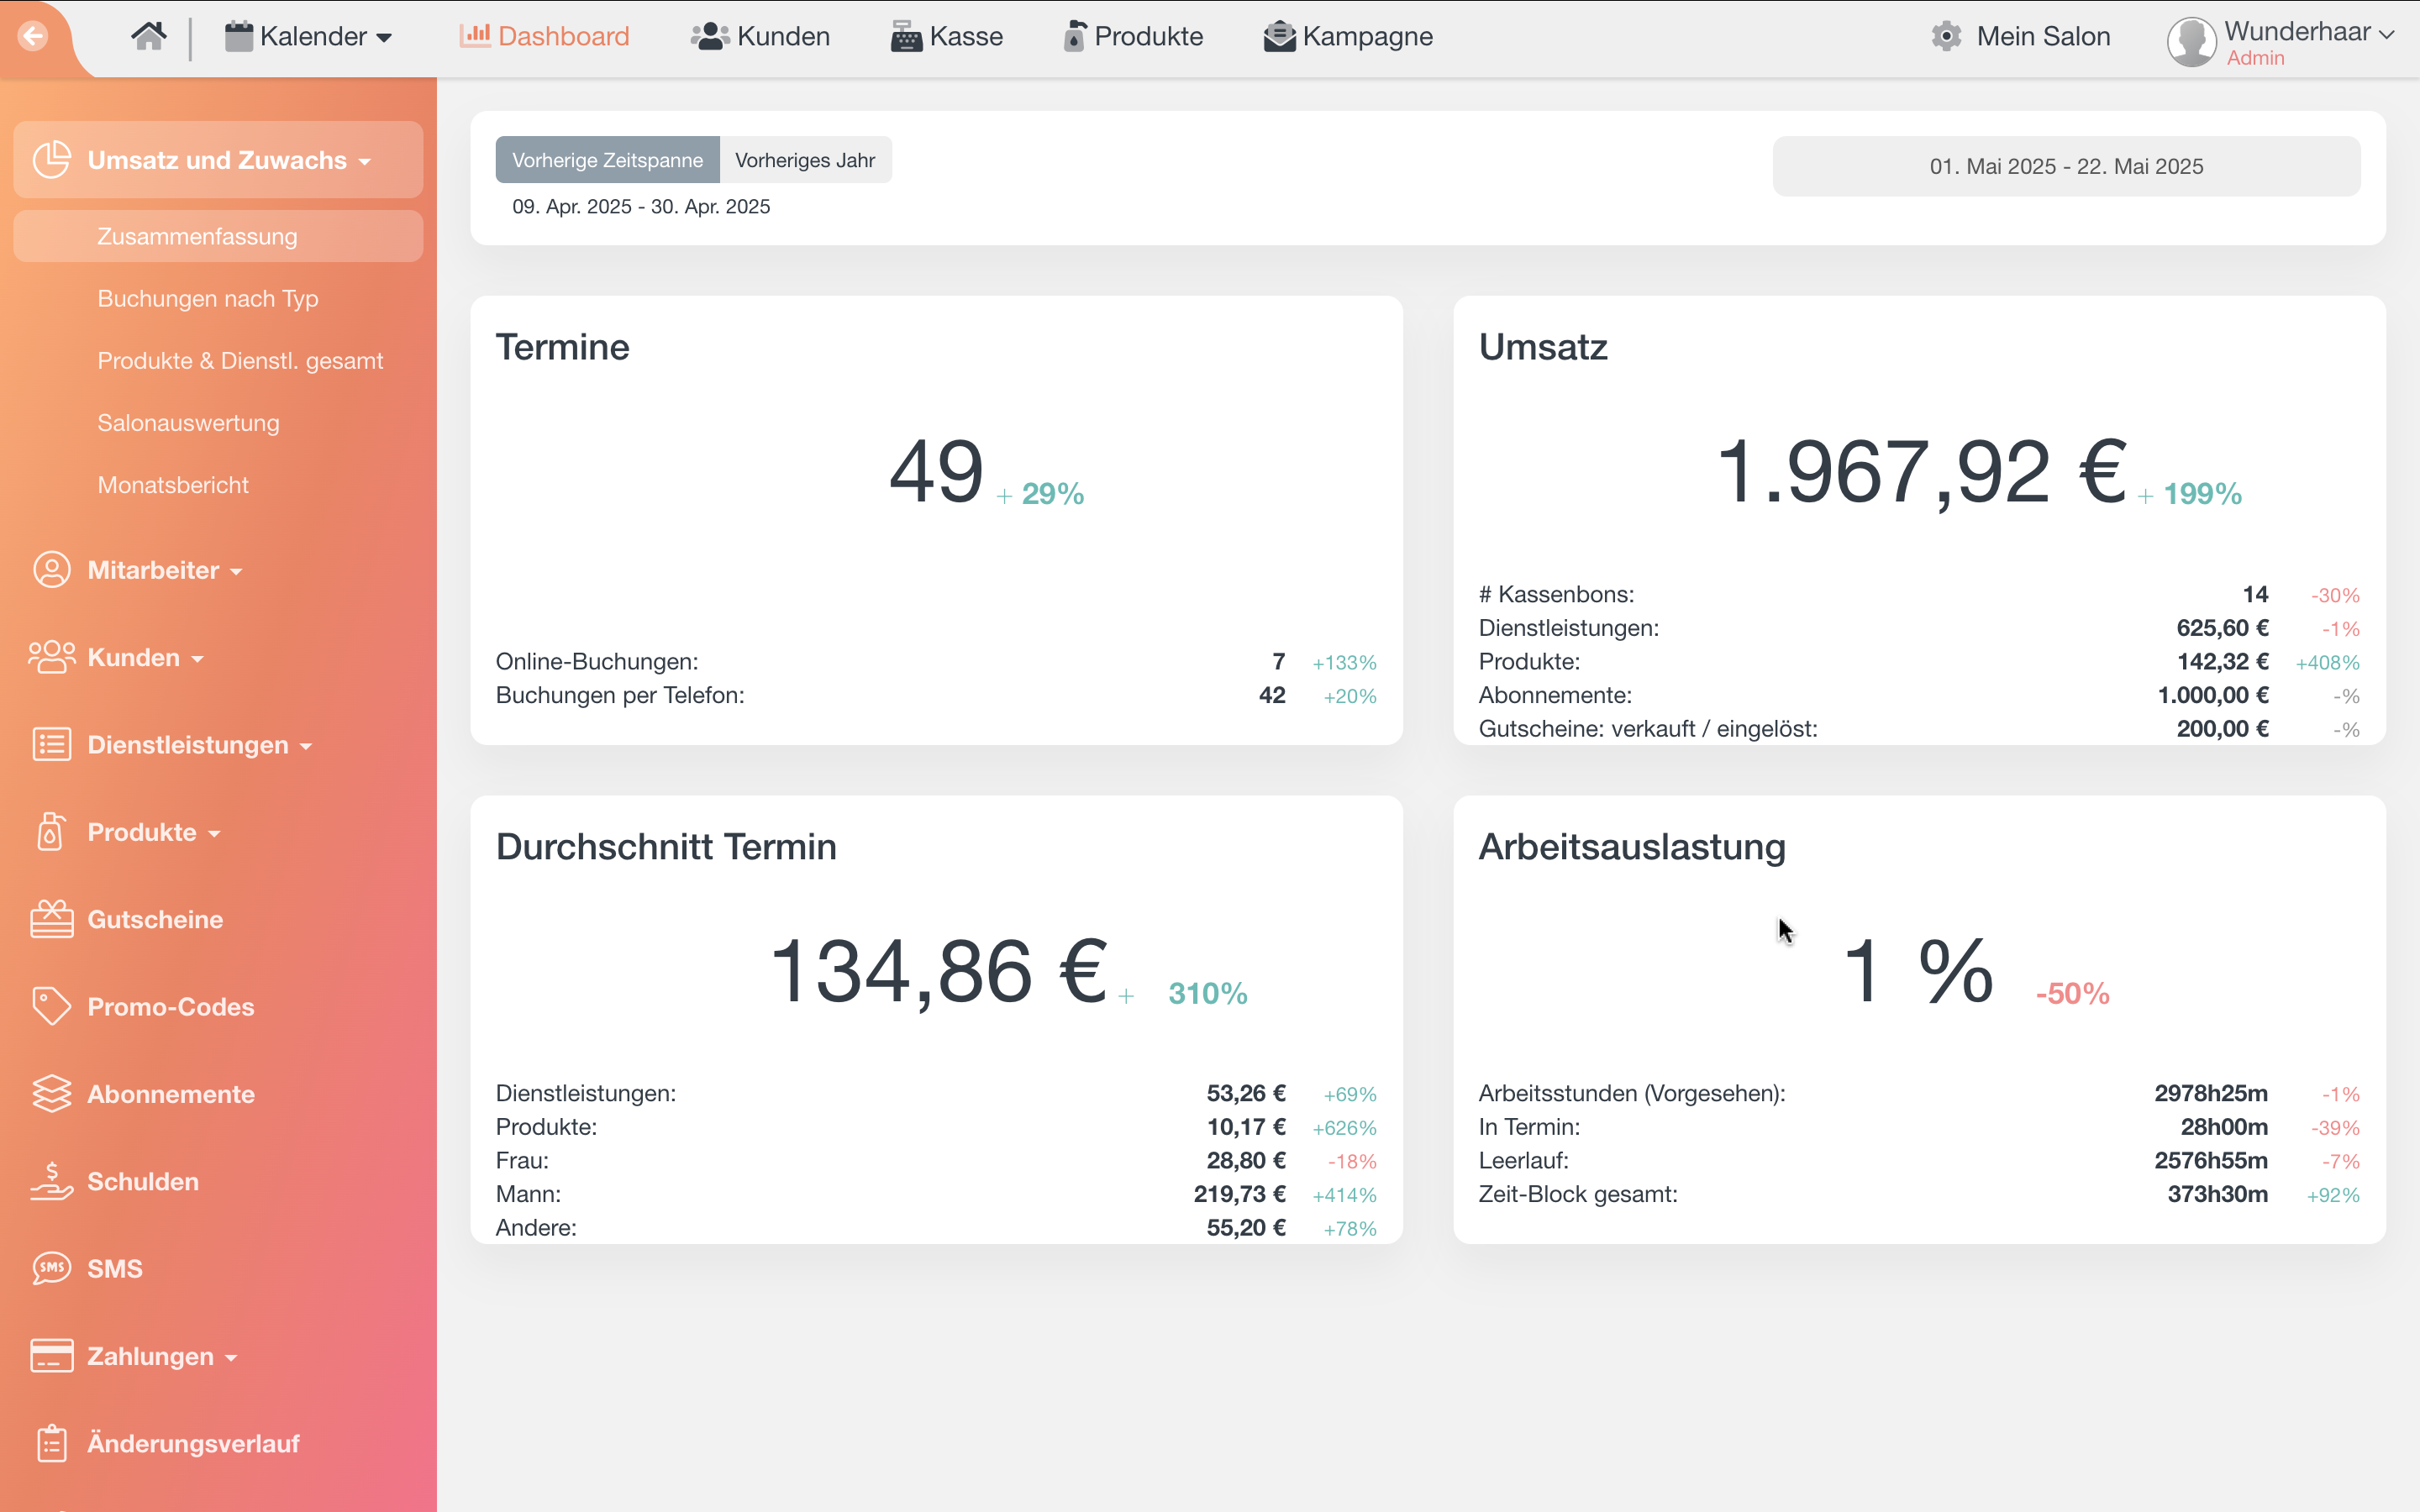Open Gutscheine via gift card icon
The image size is (2420, 1512).
[51, 919]
